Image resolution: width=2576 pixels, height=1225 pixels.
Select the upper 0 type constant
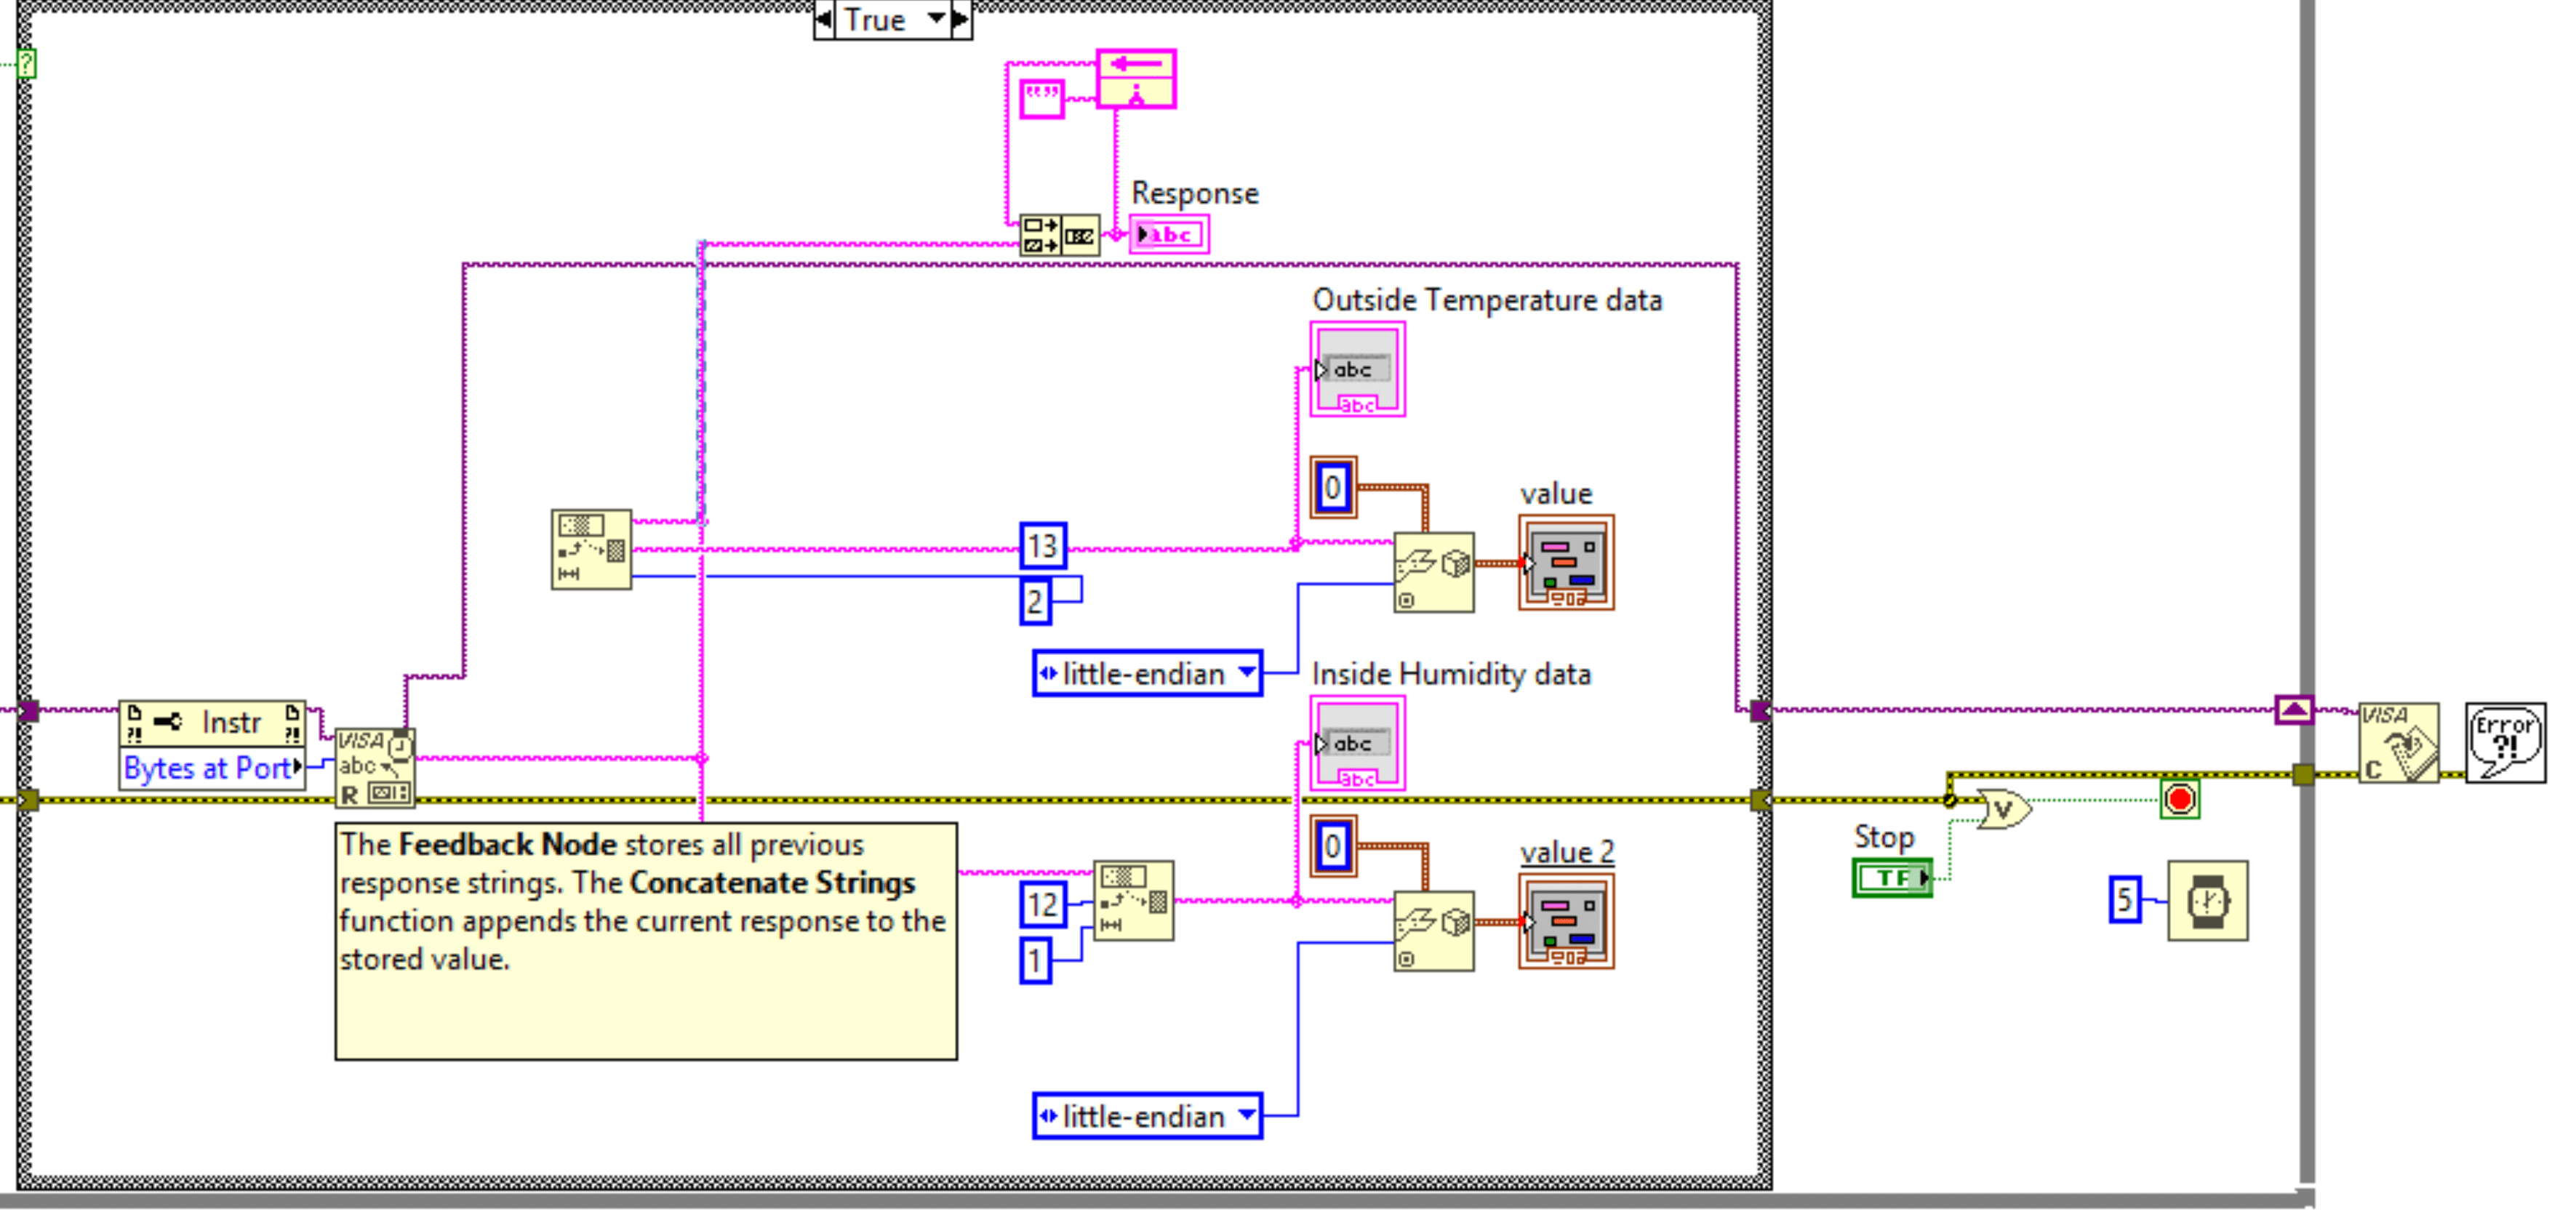tap(1333, 487)
